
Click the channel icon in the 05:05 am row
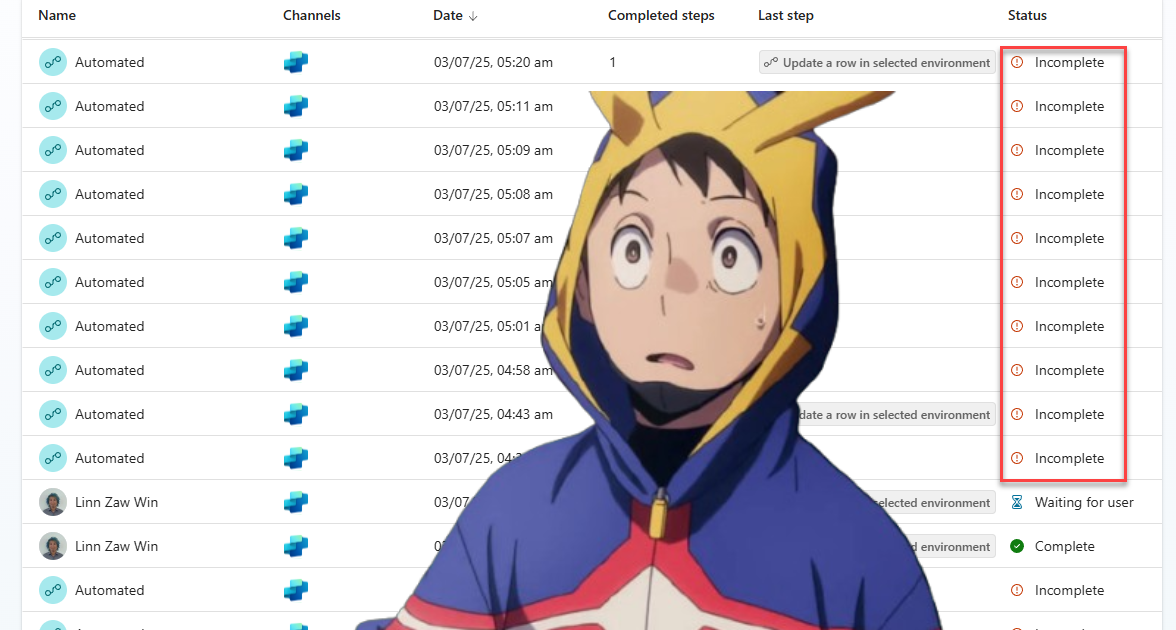296,282
